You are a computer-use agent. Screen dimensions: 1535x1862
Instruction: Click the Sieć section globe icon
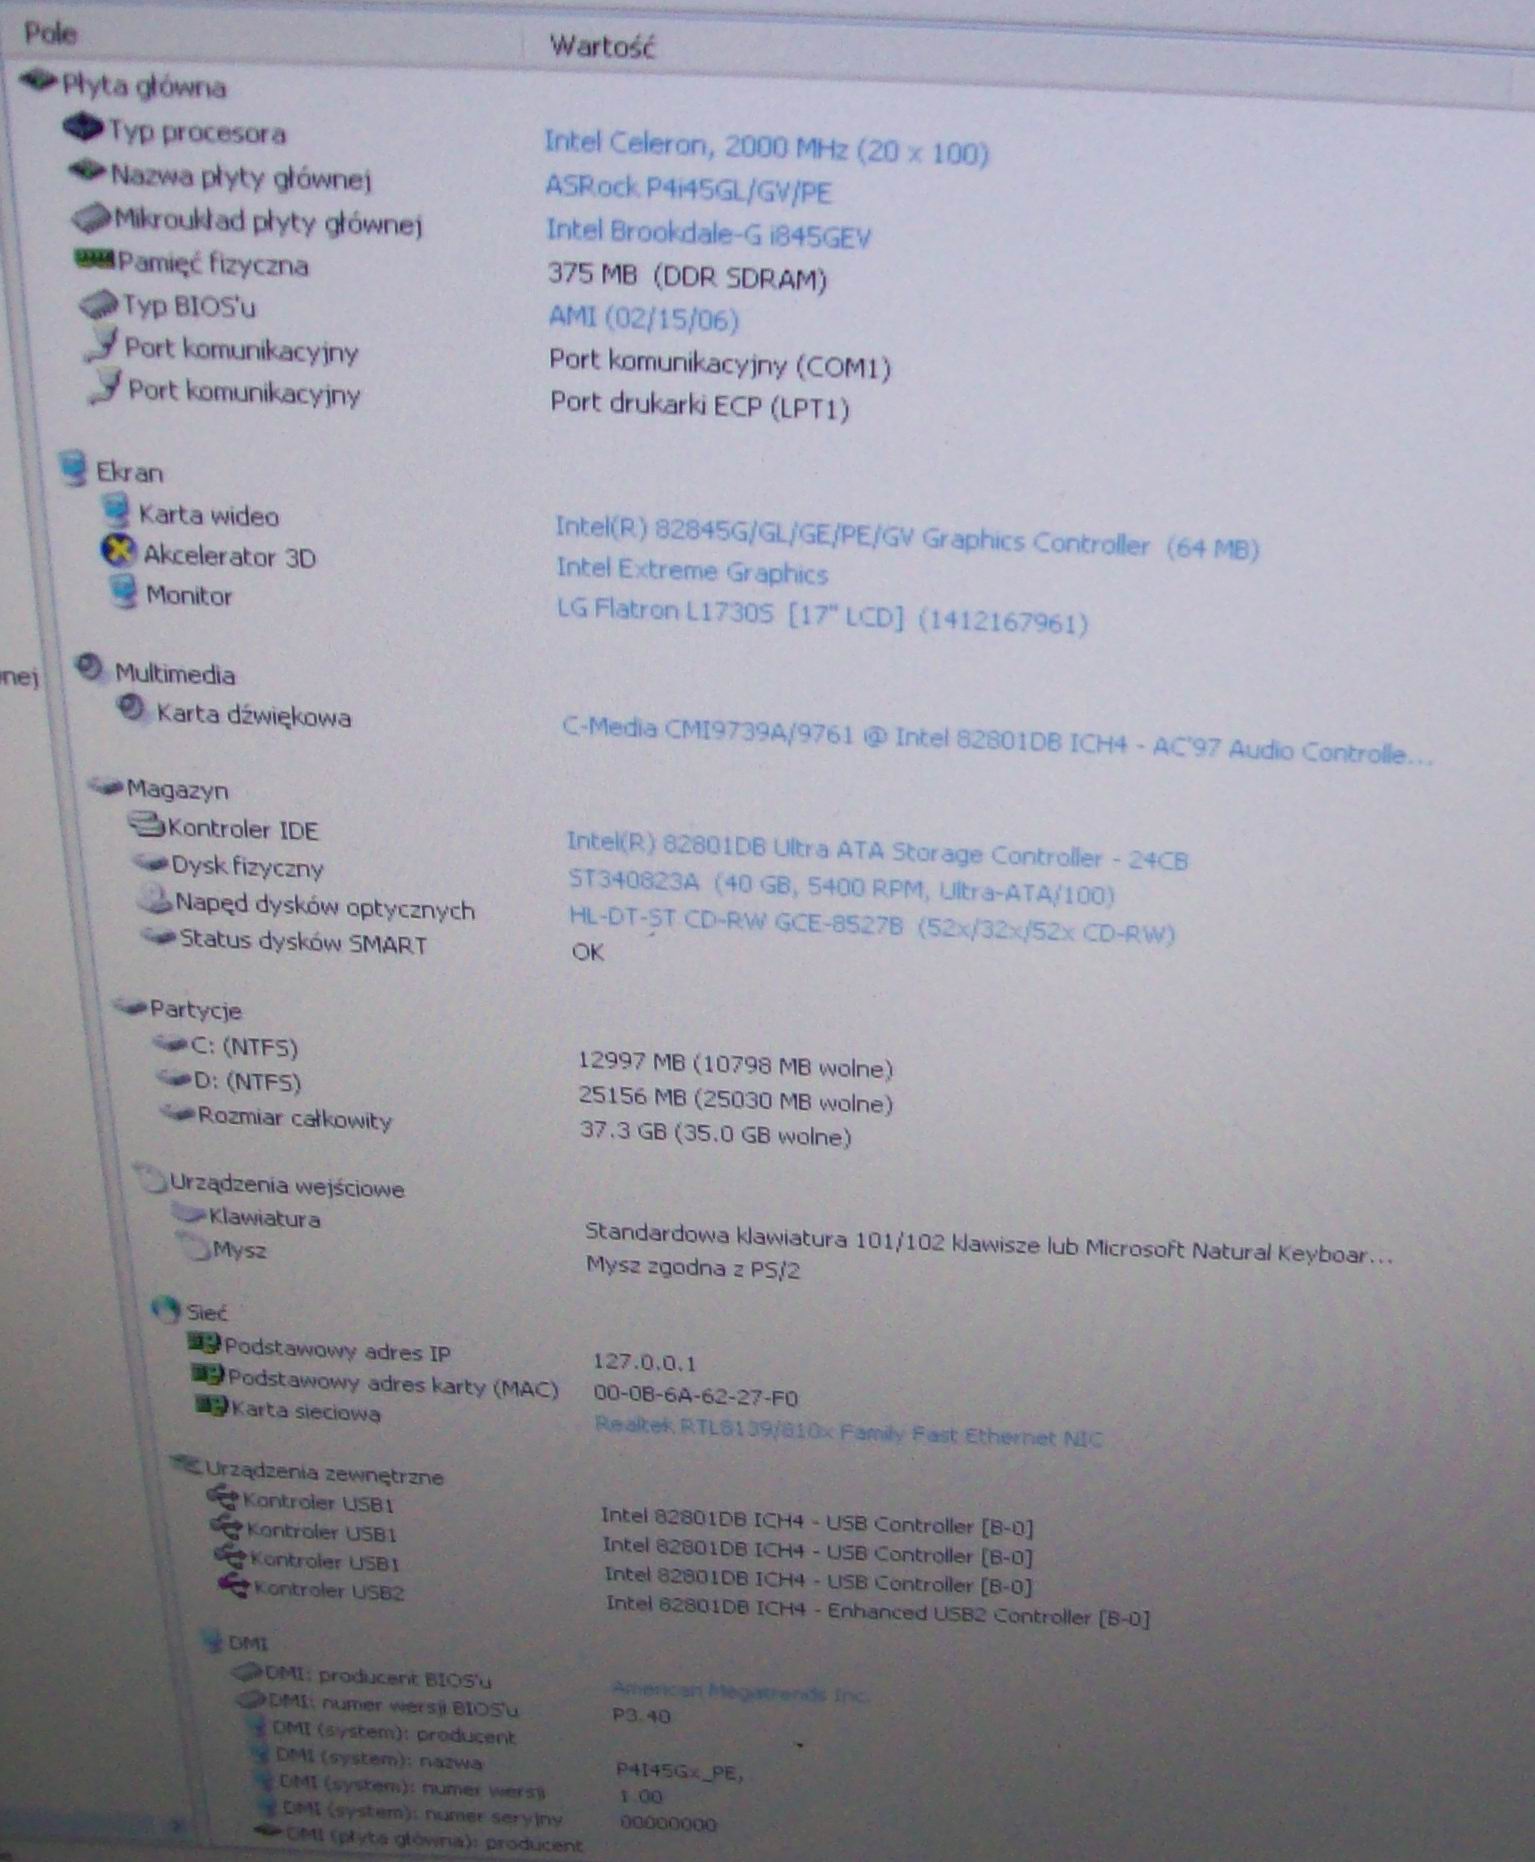click(x=166, y=1308)
